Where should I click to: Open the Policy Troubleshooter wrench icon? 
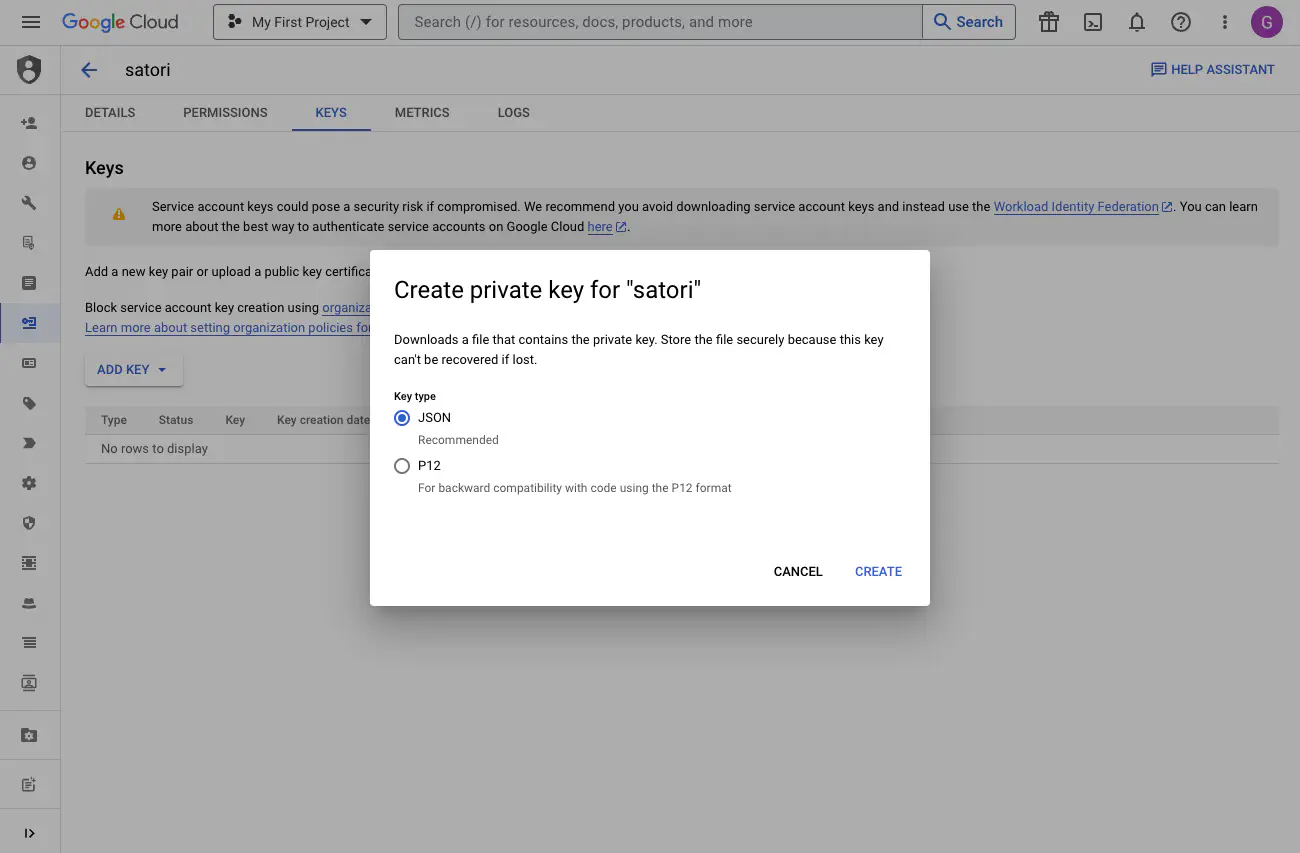[29, 202]
